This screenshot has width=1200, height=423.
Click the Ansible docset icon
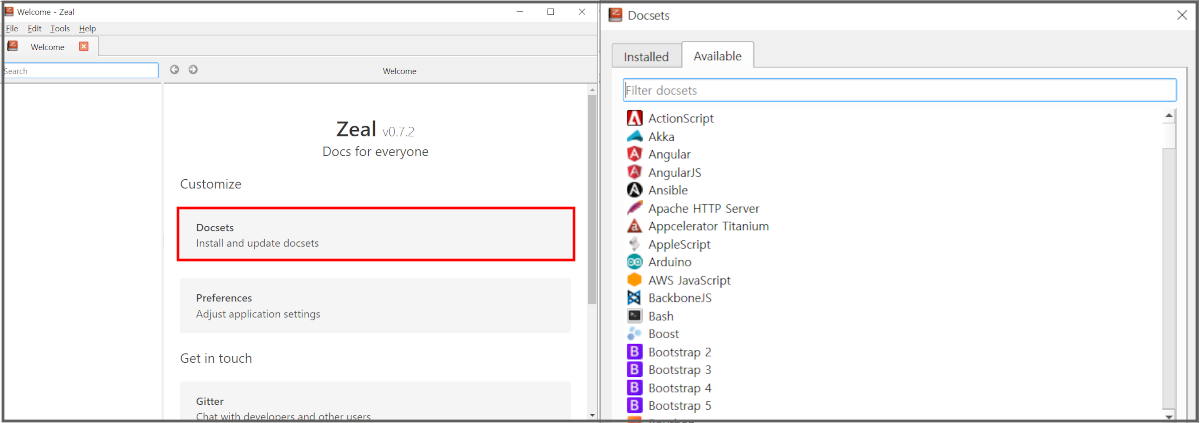click(634, 190)
